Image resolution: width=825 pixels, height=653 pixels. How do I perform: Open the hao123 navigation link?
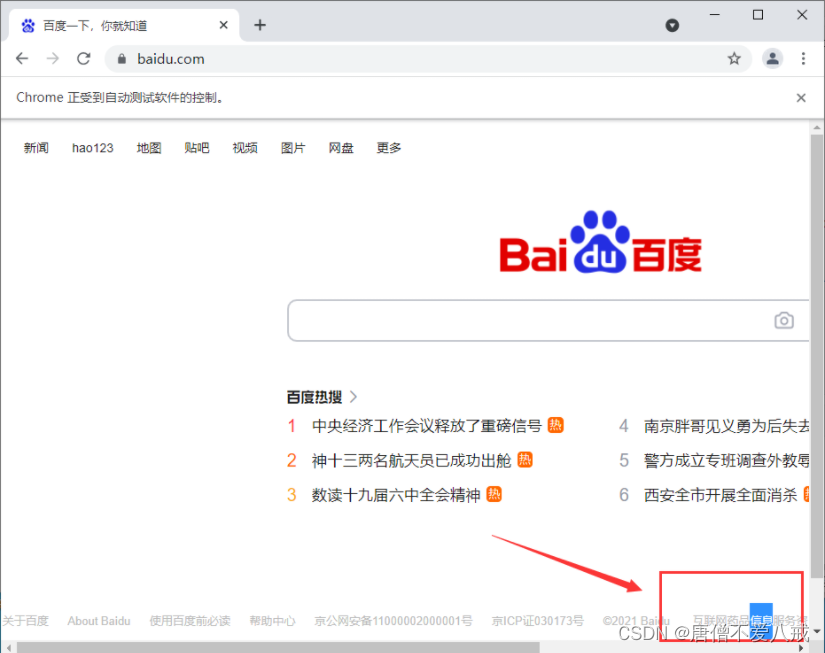(x=93, y=148)
